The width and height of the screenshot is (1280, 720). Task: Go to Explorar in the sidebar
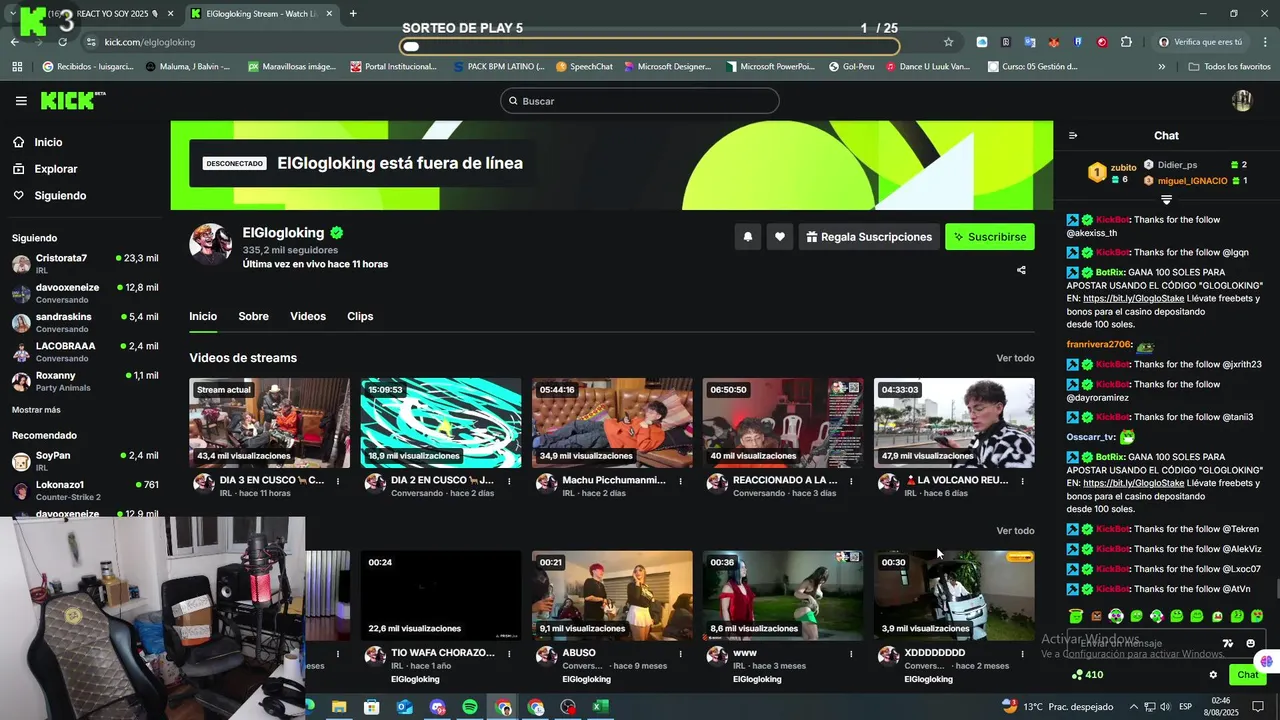tap(45, 169)
